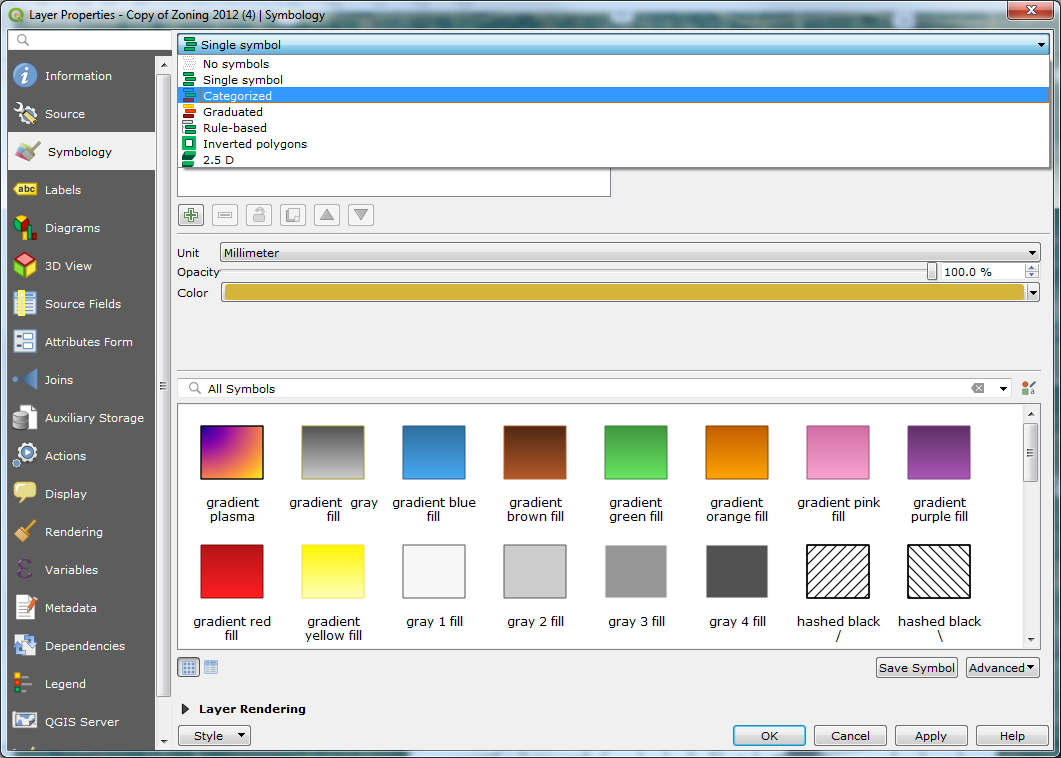Pick the gradient blue fill symbol

pos(434,452)
